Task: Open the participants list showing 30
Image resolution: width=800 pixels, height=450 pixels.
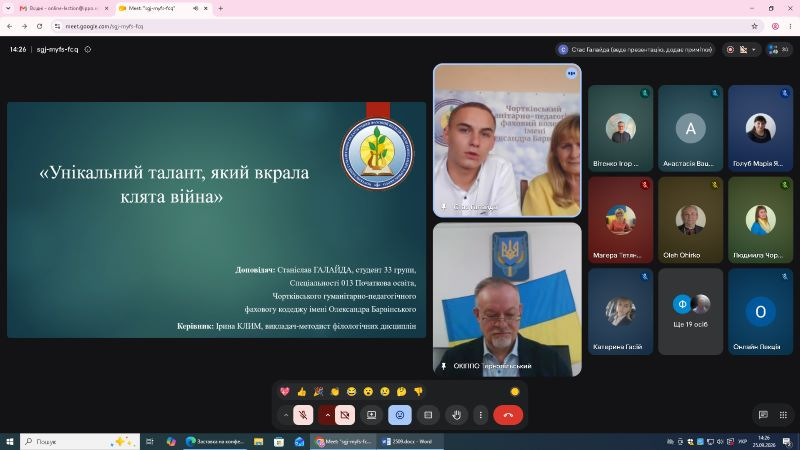Action: click(779, 49)
